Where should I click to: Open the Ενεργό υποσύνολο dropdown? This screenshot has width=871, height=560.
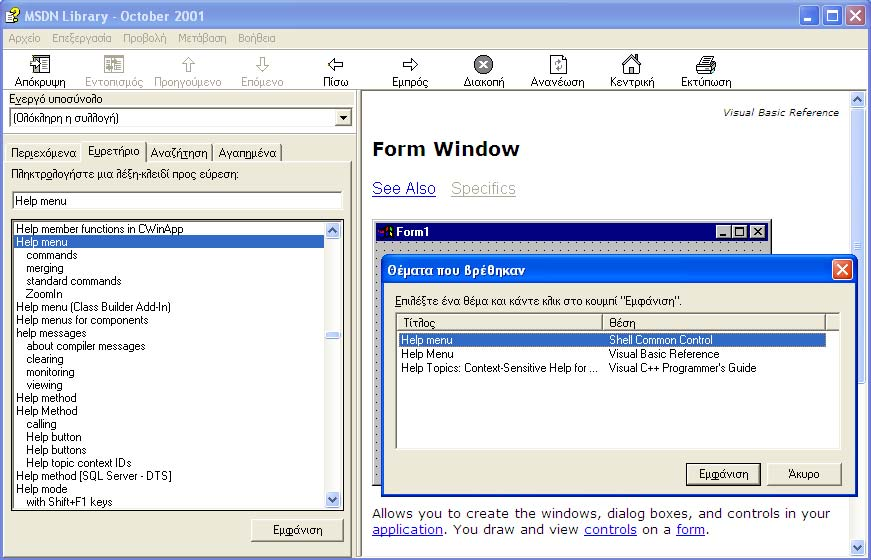(343, 118)
